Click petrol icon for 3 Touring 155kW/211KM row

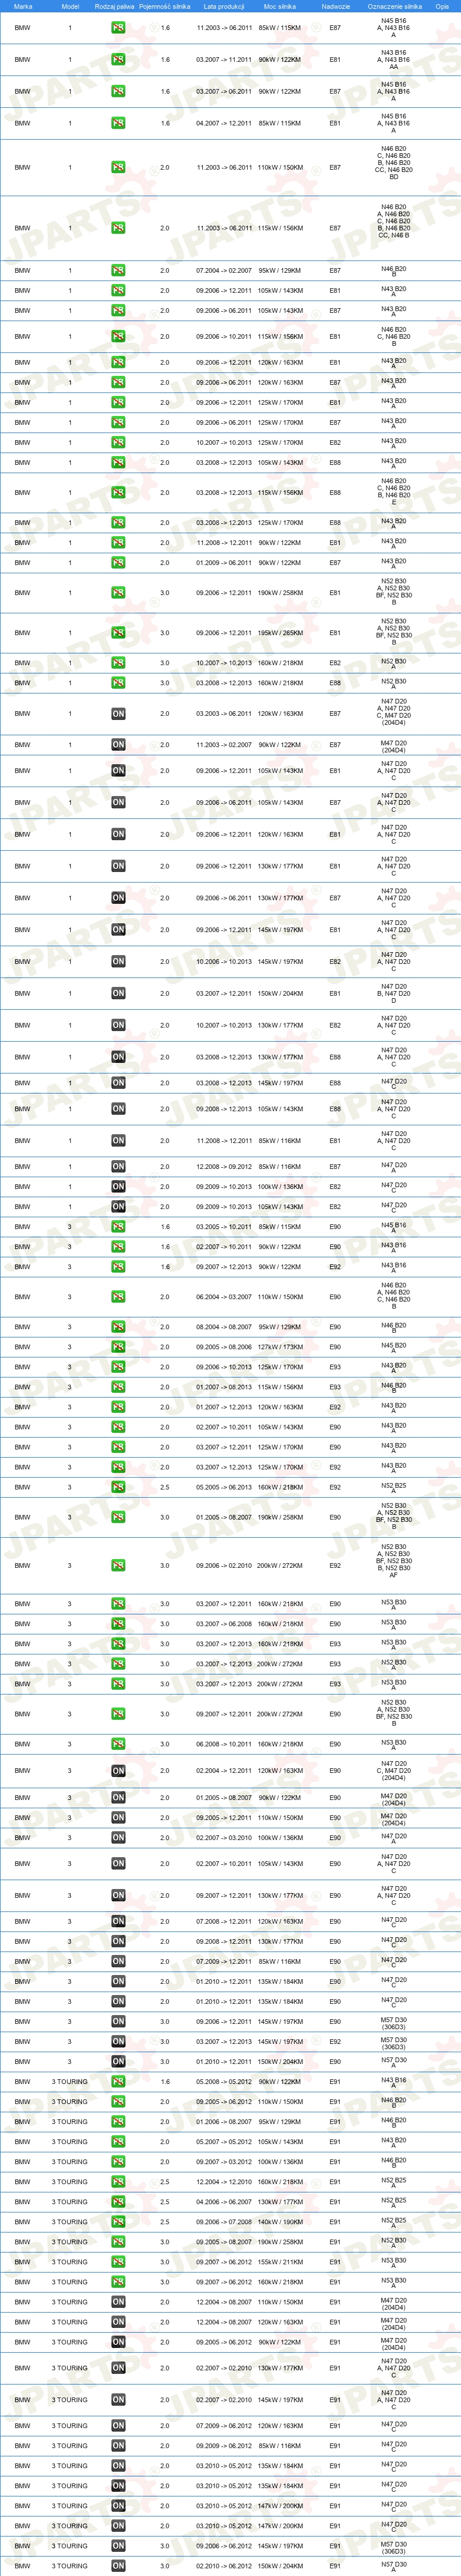[118, 2261]
